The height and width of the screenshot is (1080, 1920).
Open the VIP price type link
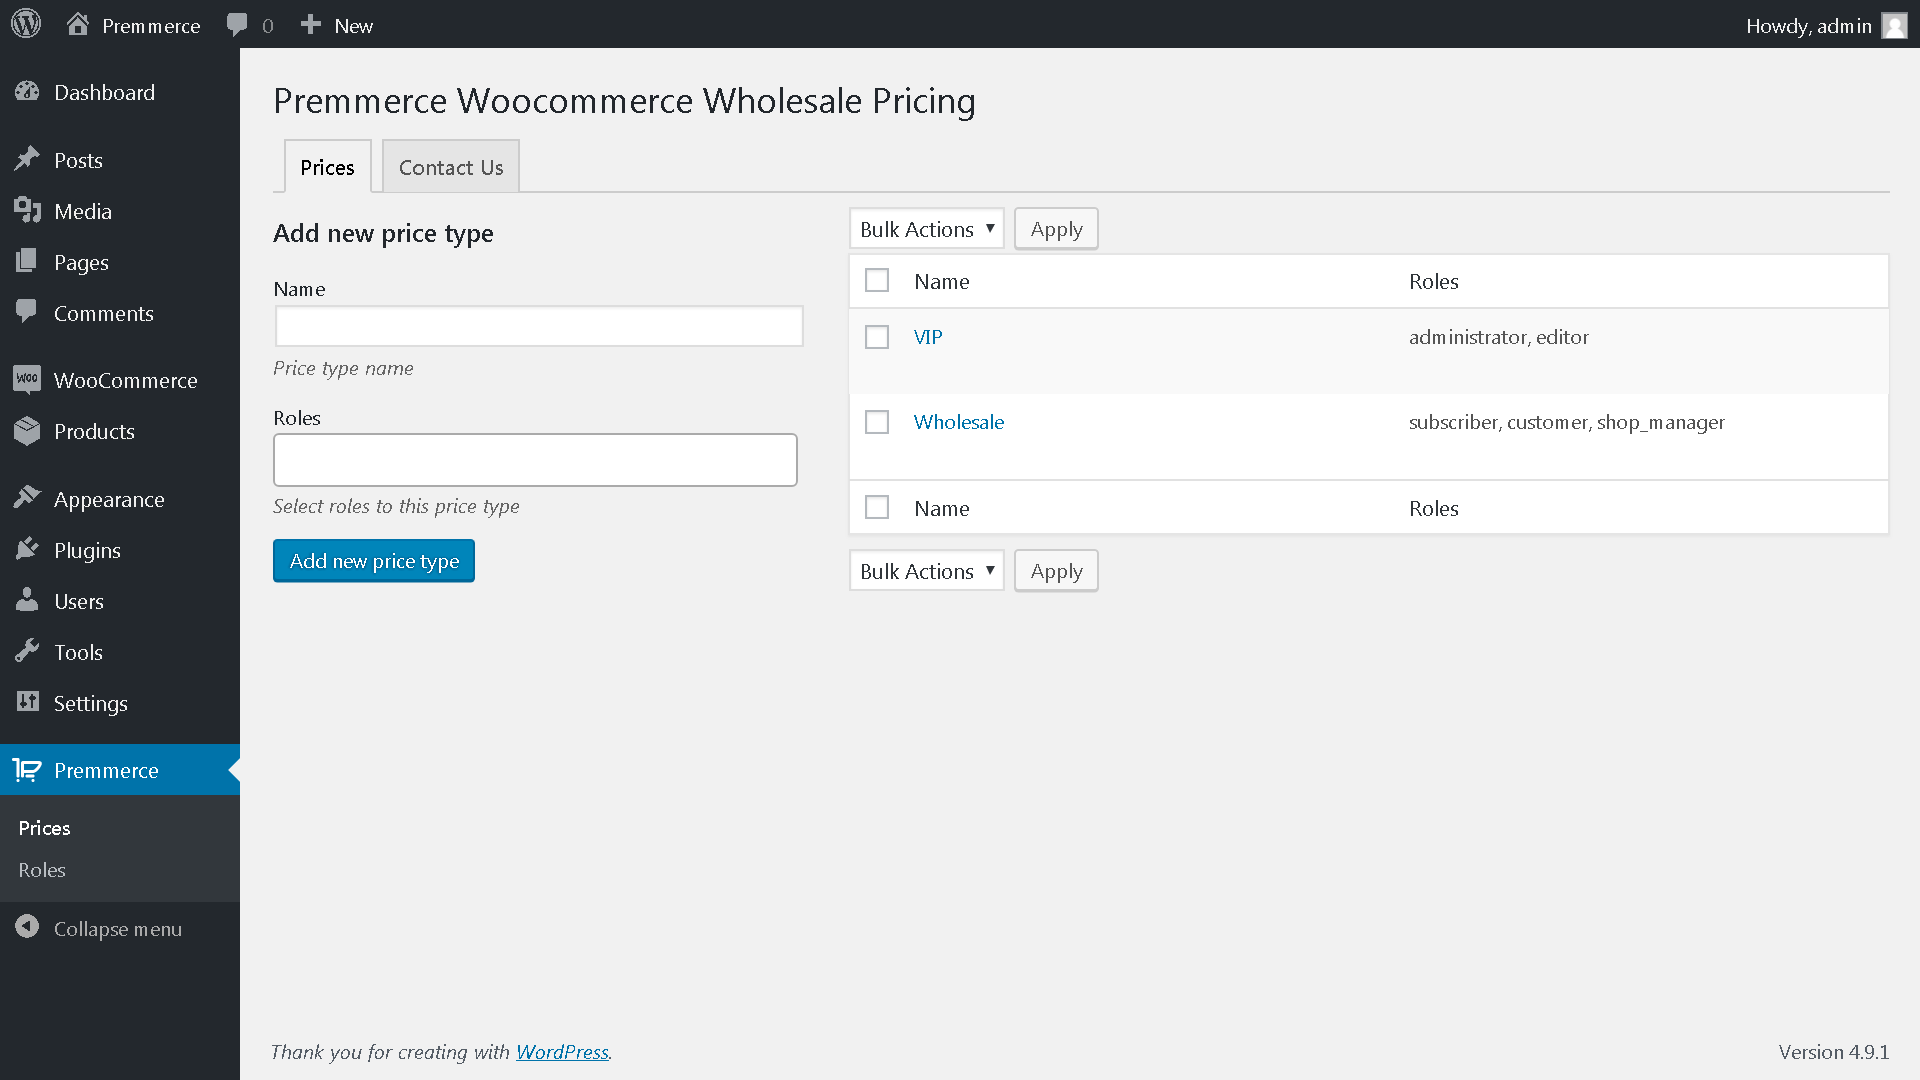tap(928, 337)
